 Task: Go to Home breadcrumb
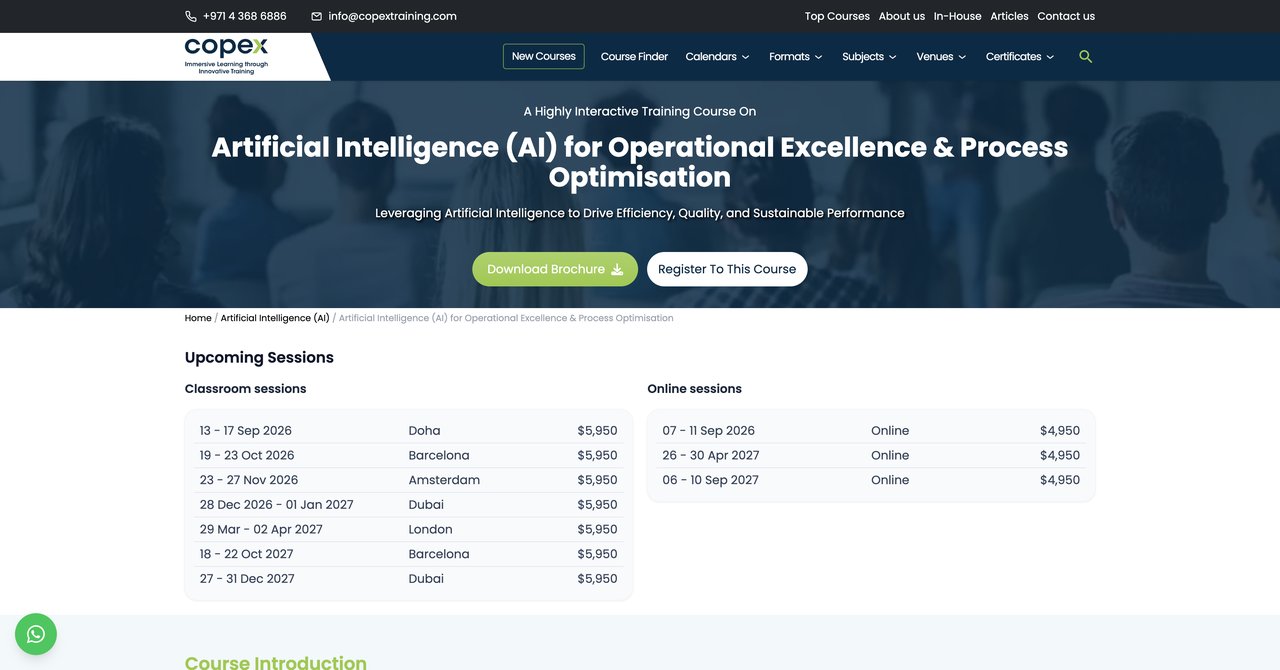coord(198,318)
